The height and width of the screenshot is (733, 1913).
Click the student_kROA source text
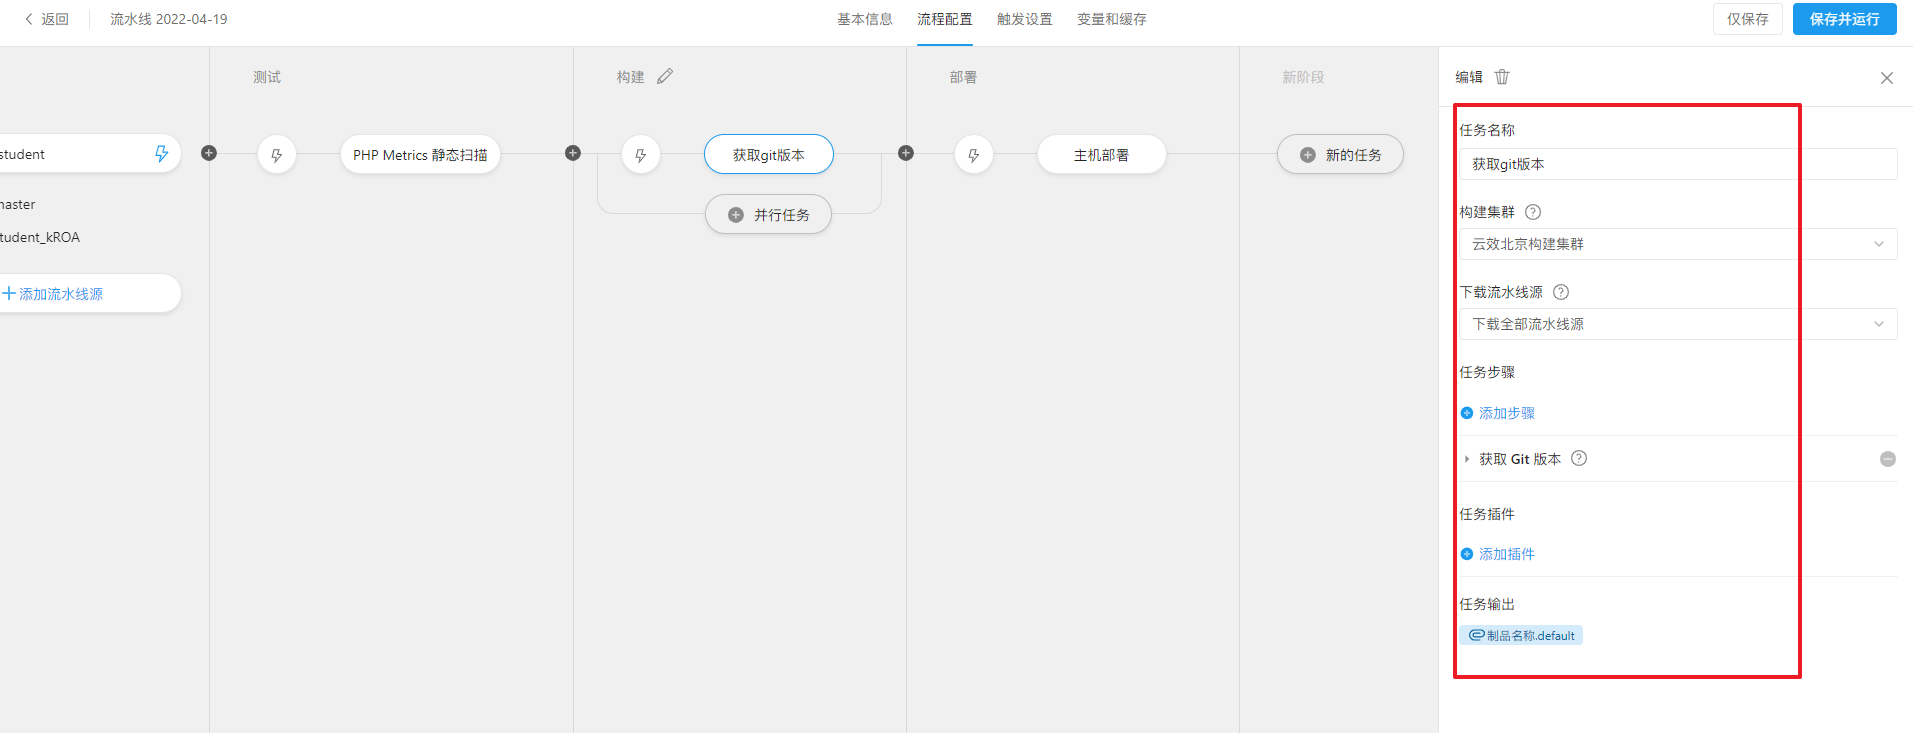40,237
